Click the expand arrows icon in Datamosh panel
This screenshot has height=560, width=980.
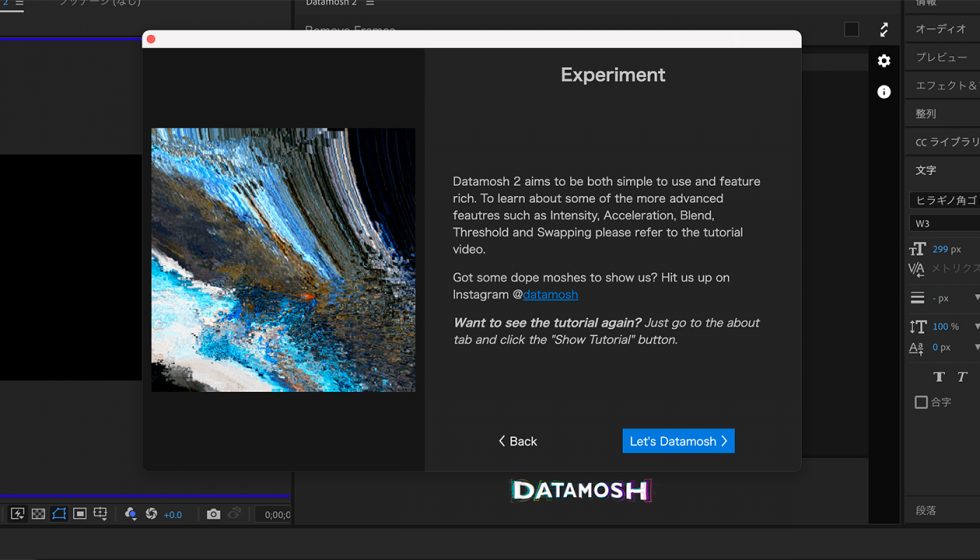tap(884, 29)
